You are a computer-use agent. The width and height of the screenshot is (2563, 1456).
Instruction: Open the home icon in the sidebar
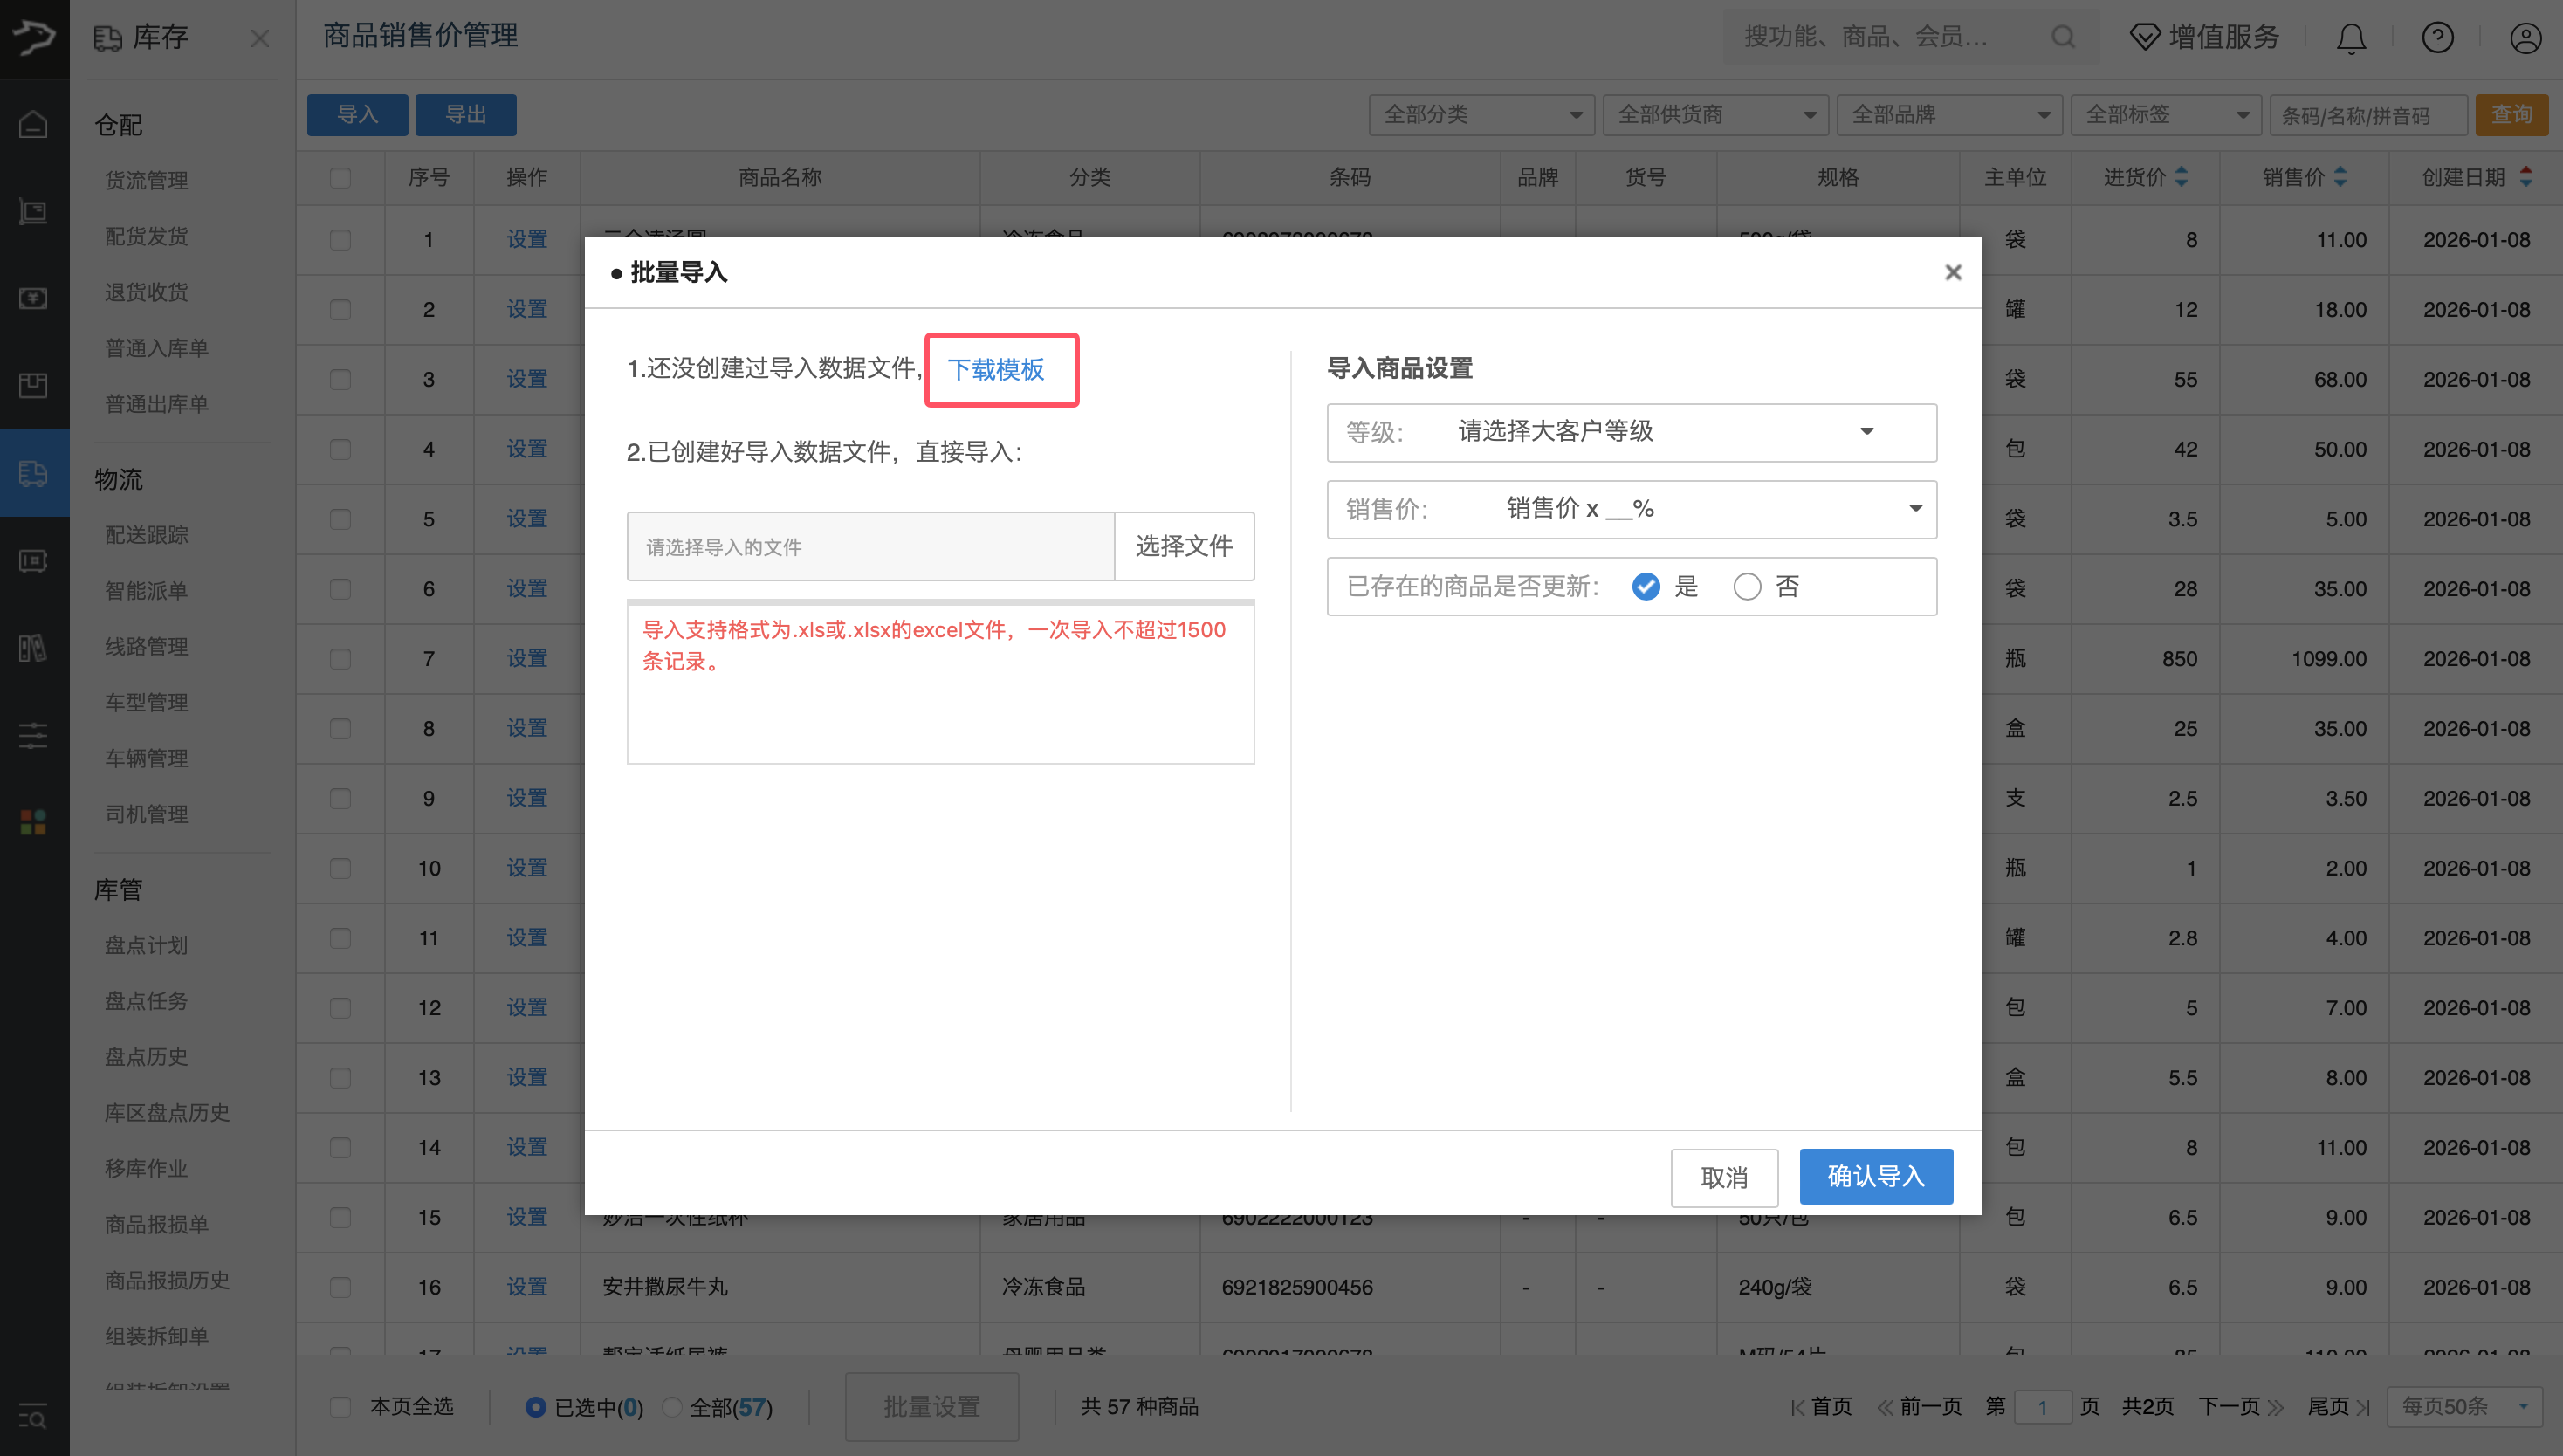[x=33, y=123]
